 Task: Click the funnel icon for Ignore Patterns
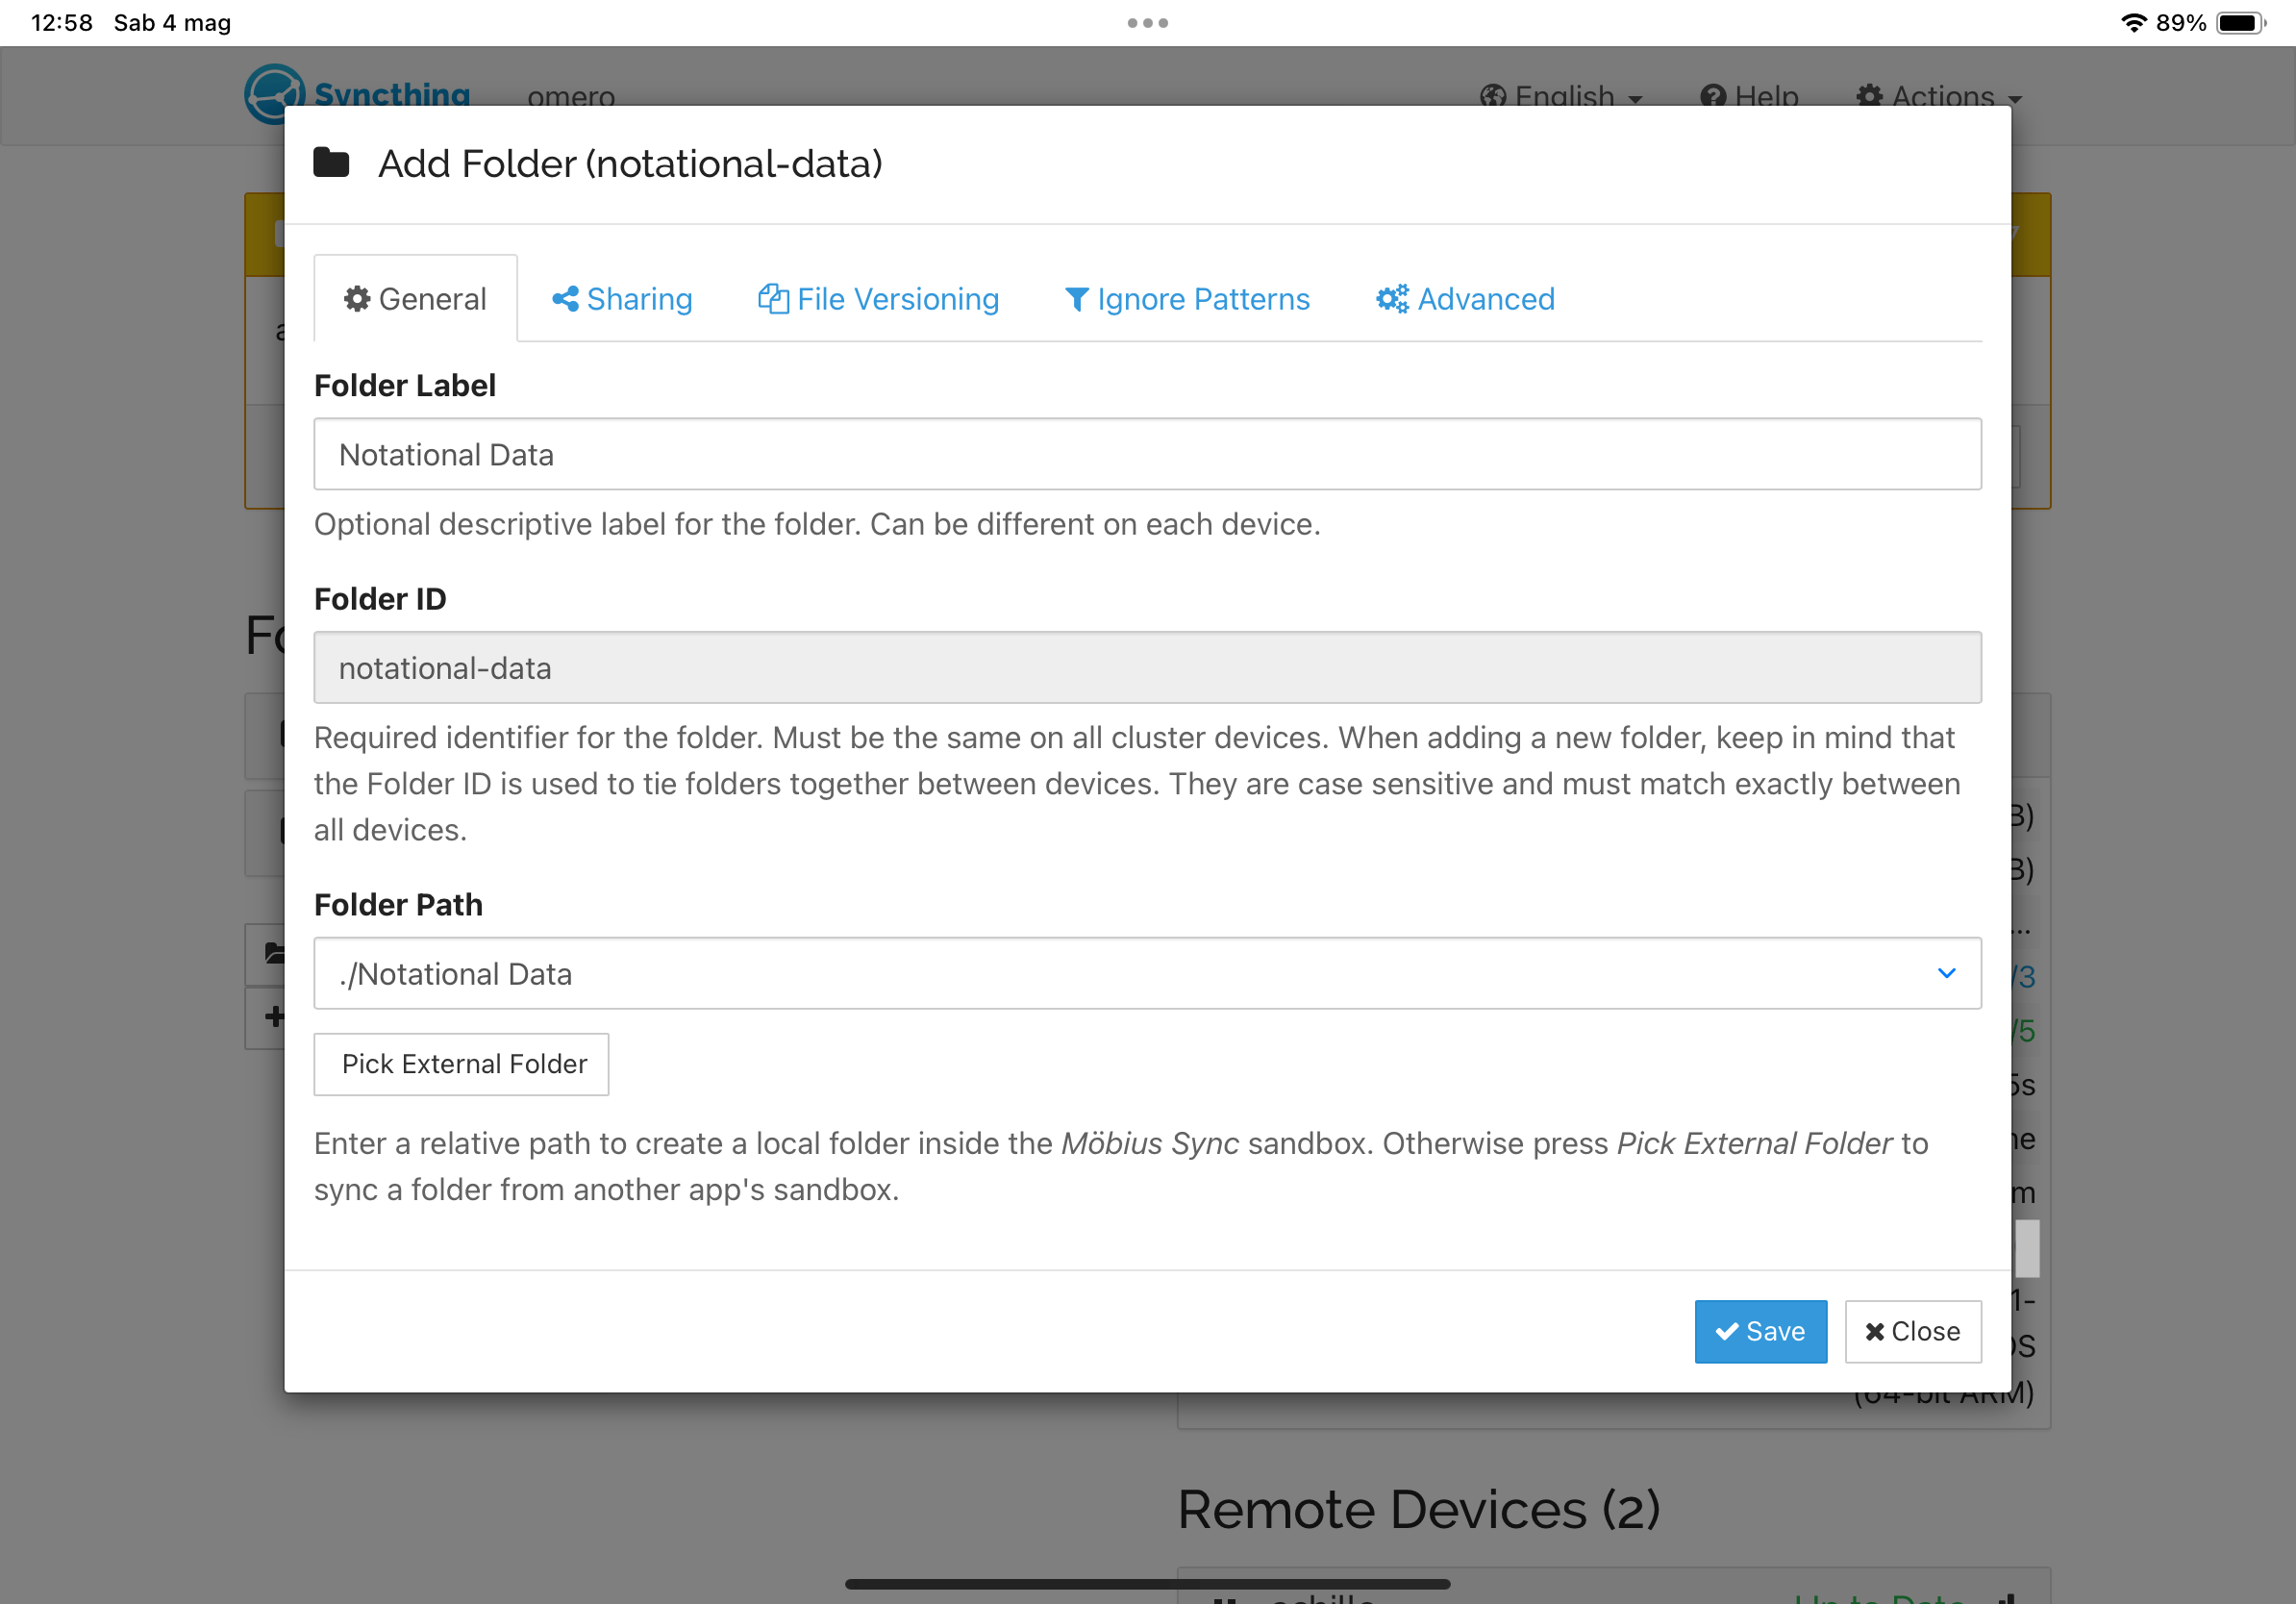click(1076, 299)
